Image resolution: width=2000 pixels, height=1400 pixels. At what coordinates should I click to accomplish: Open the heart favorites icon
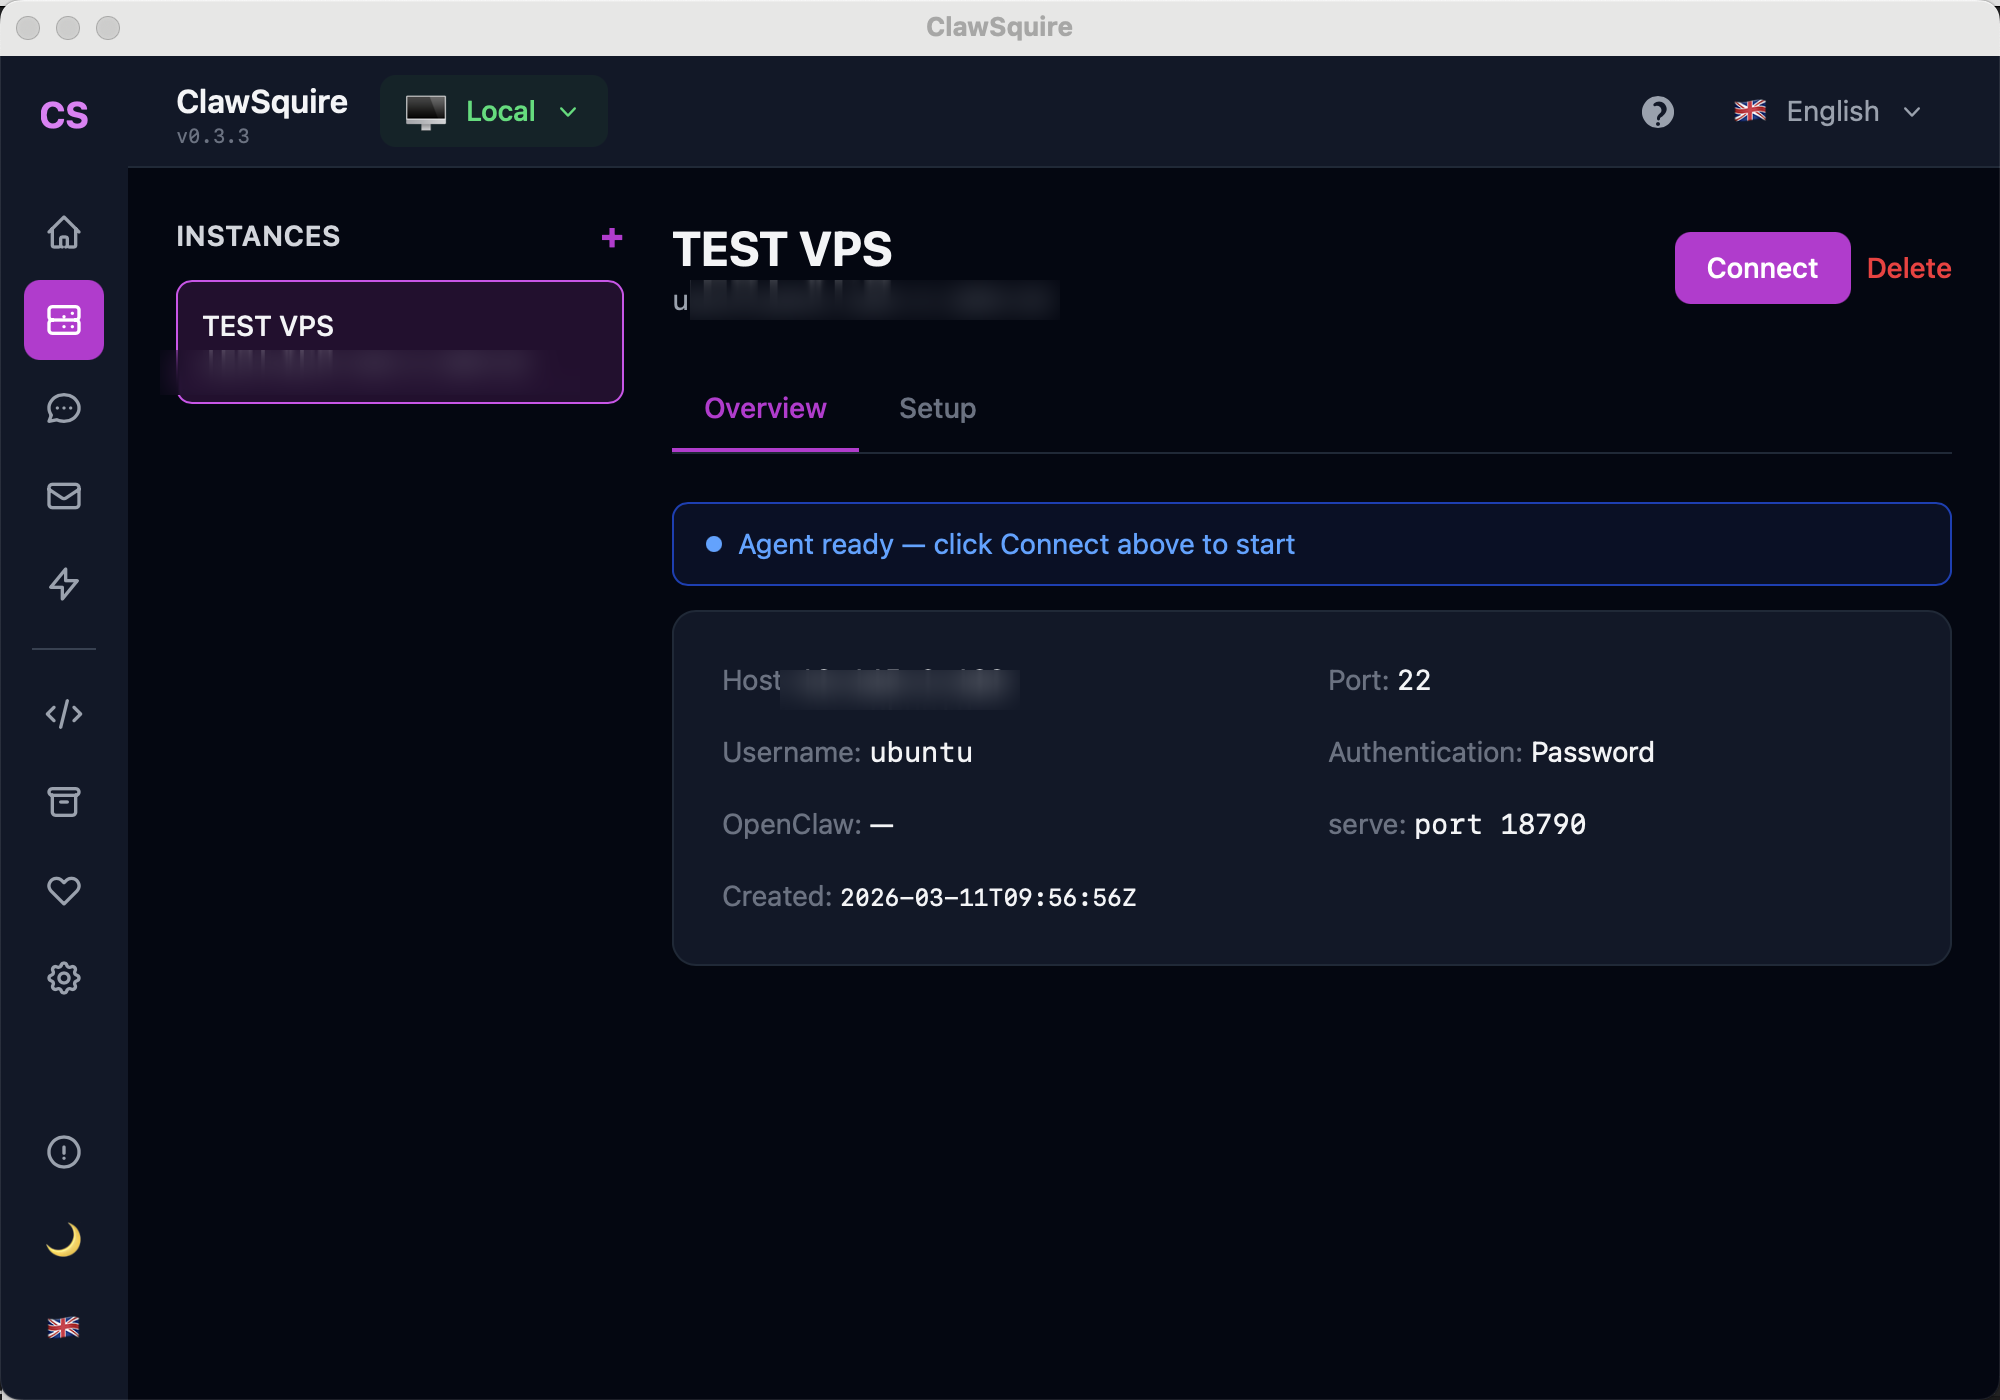[x=64, y=889]
